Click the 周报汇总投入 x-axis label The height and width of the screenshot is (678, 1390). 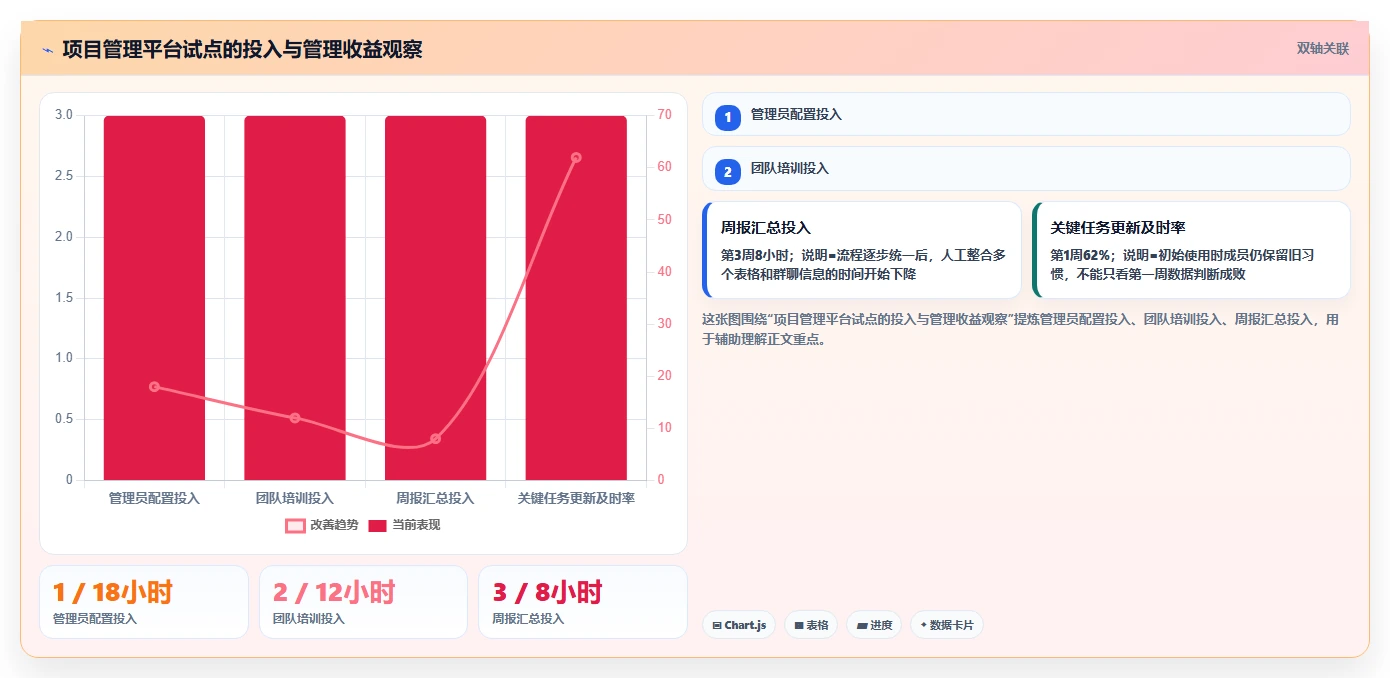coord(435,498)
